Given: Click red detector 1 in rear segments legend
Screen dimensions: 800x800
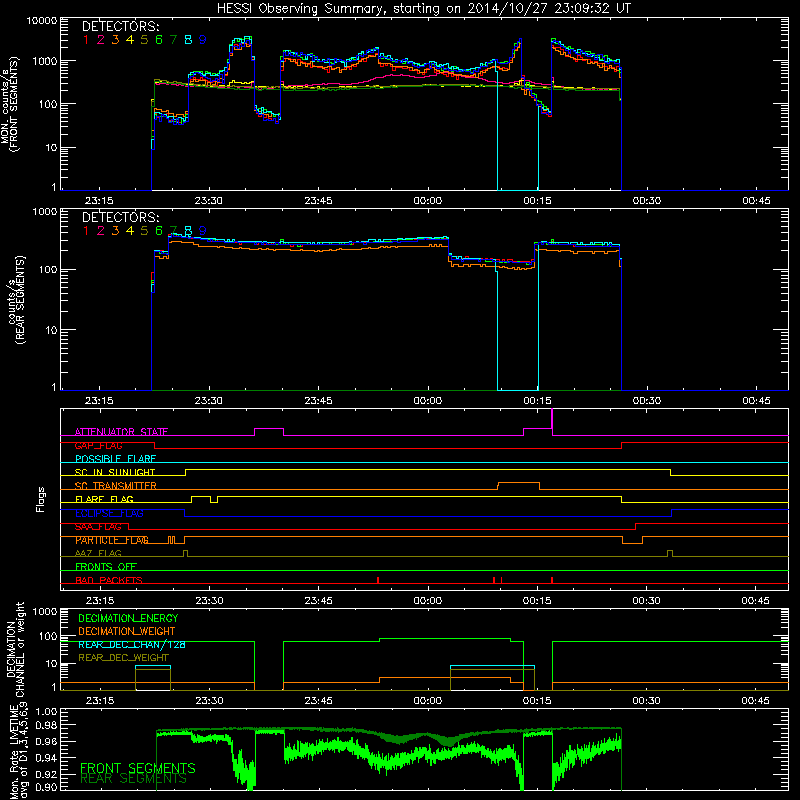Looking at the screenshot, I should tap(86, 231).
